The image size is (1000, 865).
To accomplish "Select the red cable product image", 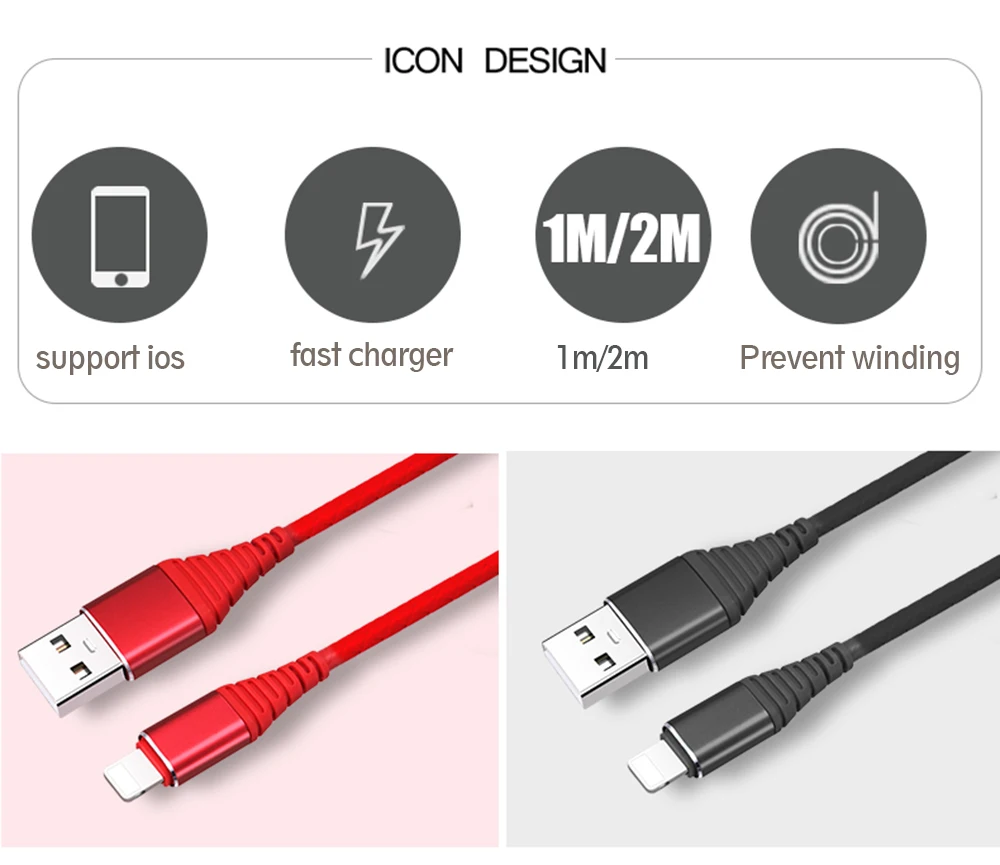I will click(x=249, y=650).
